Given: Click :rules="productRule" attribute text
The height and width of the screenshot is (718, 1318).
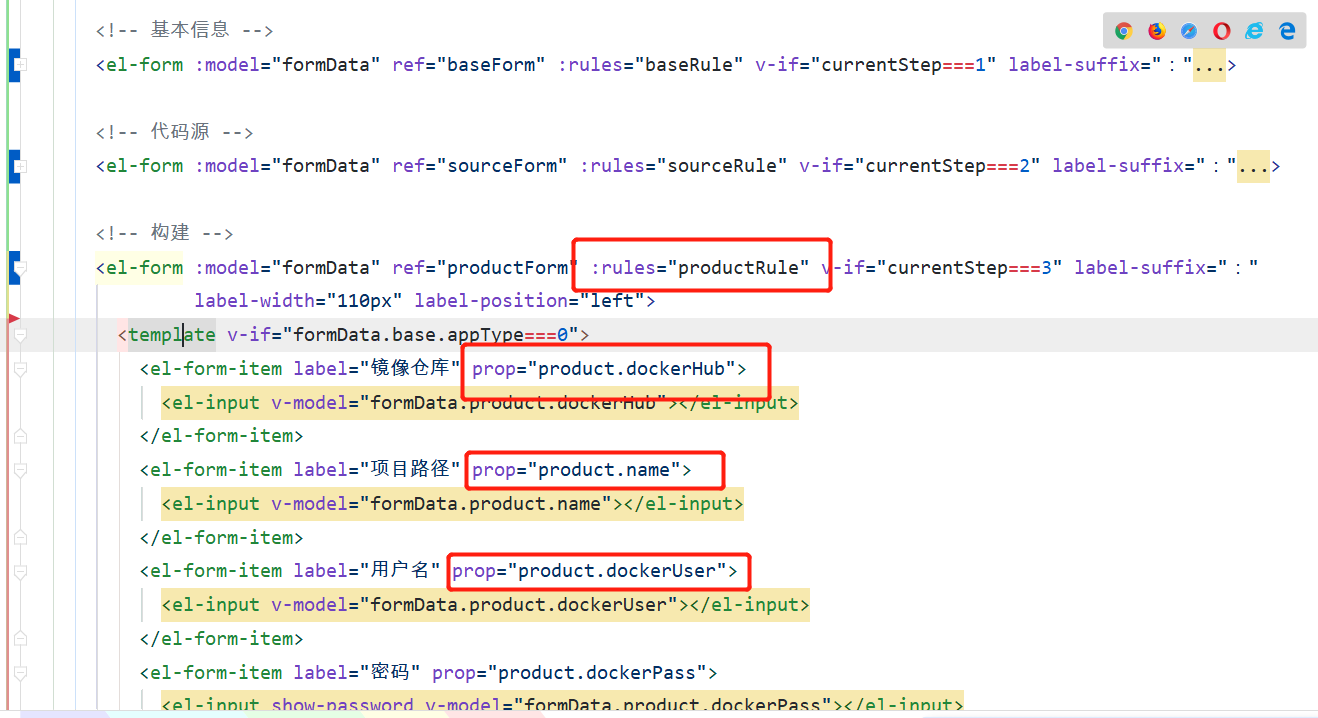Looking at the screenshot, I should pyautogui.click(x=700, y=268).
